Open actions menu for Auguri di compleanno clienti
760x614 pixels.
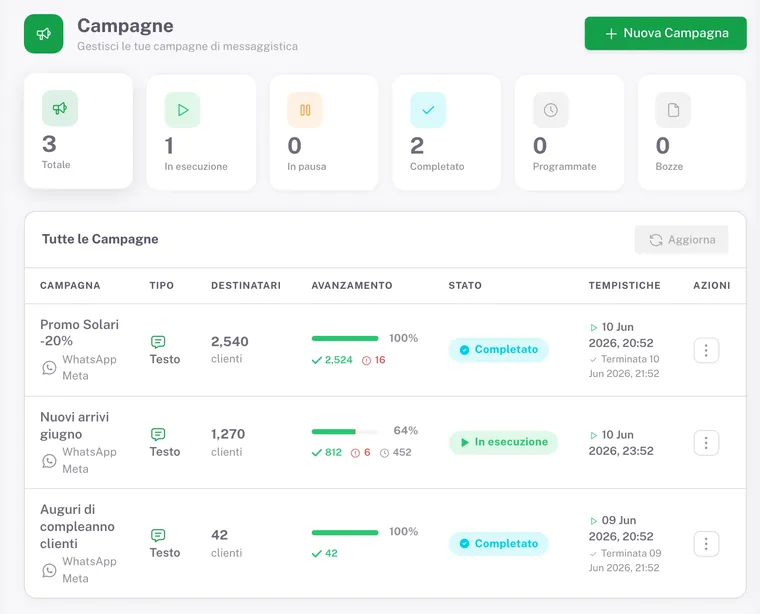(x=706, y=544)
